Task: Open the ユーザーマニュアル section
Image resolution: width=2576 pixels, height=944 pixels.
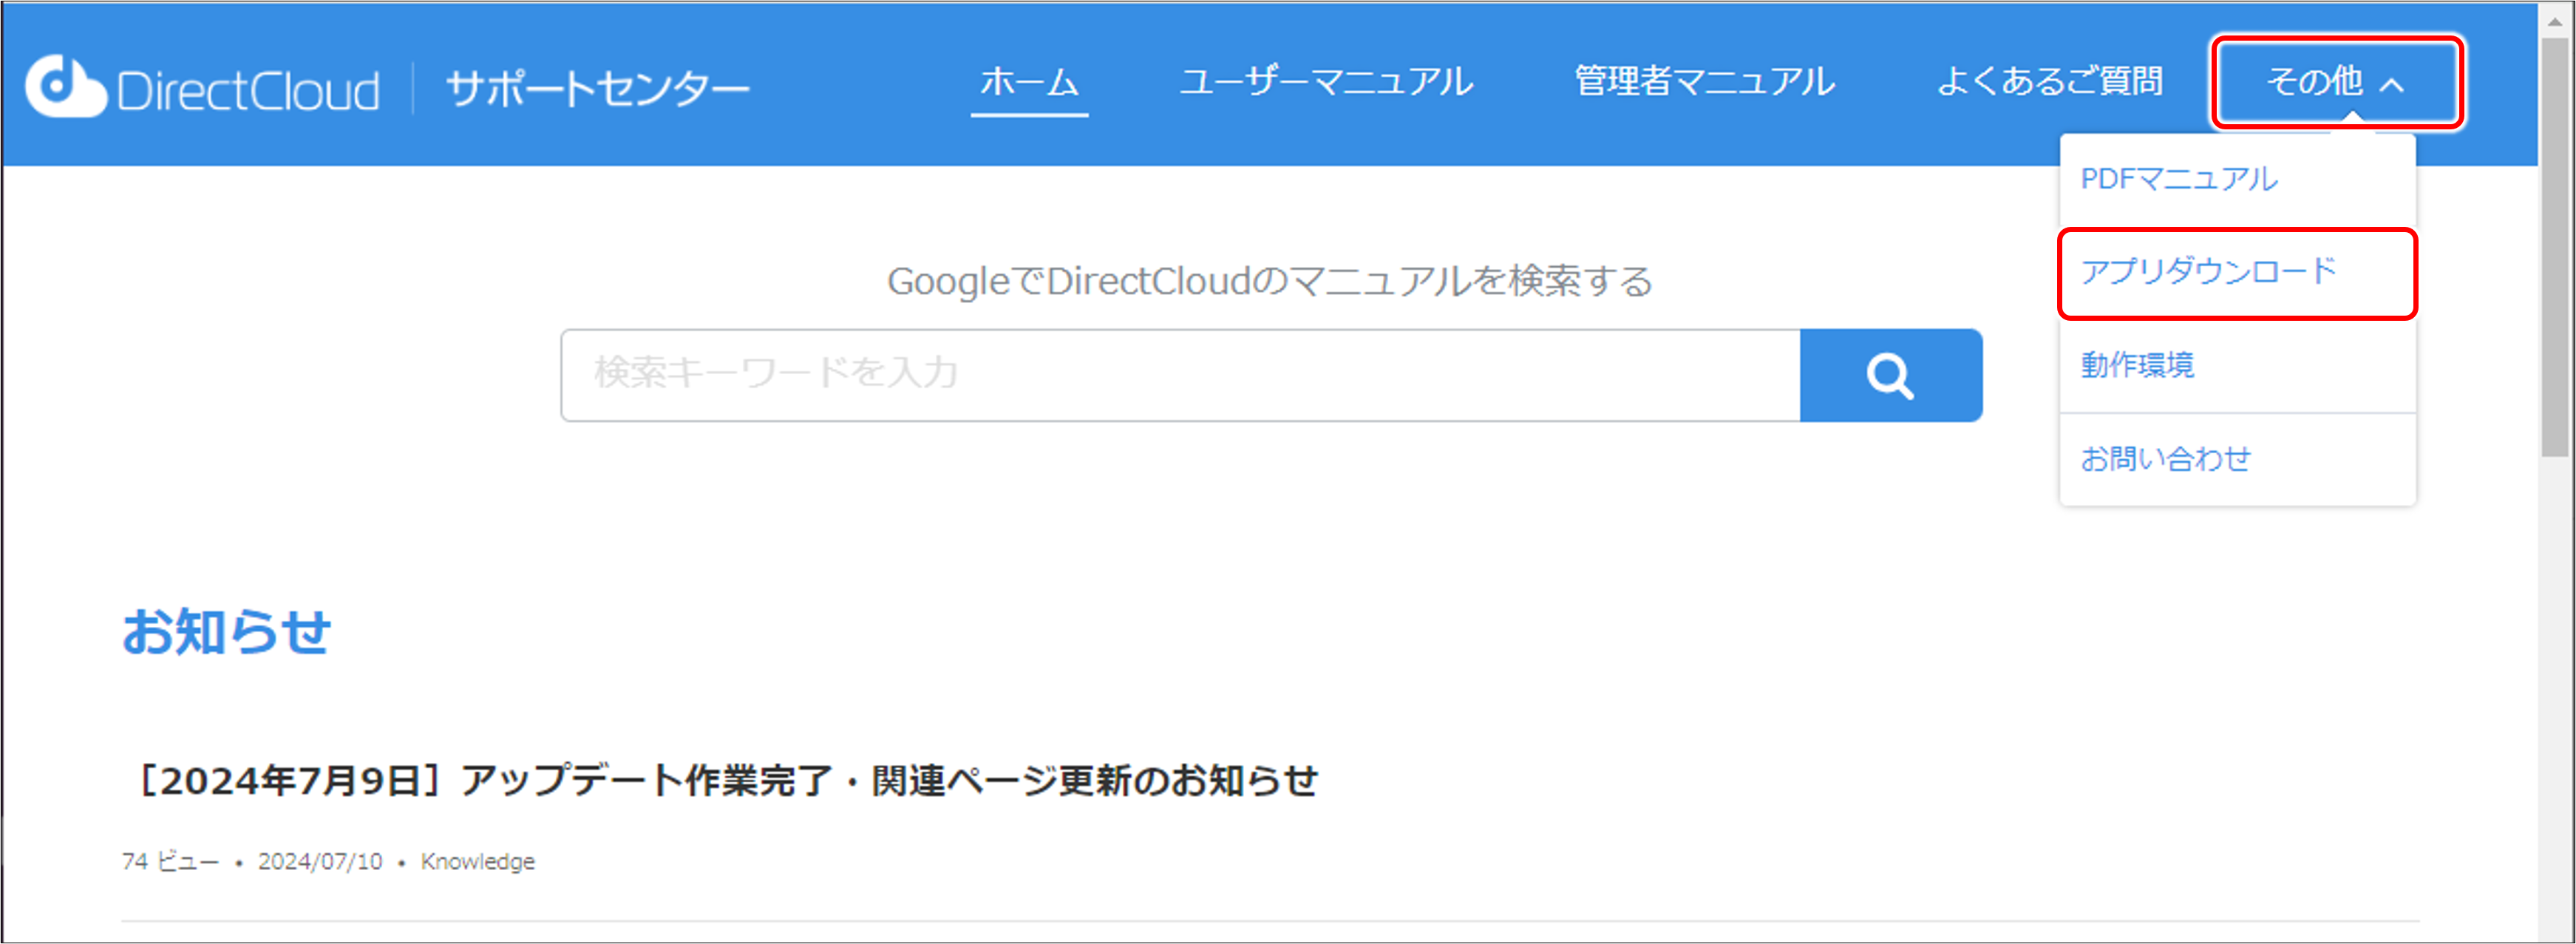Action: pyautogui.click(x=1327, y=82)
